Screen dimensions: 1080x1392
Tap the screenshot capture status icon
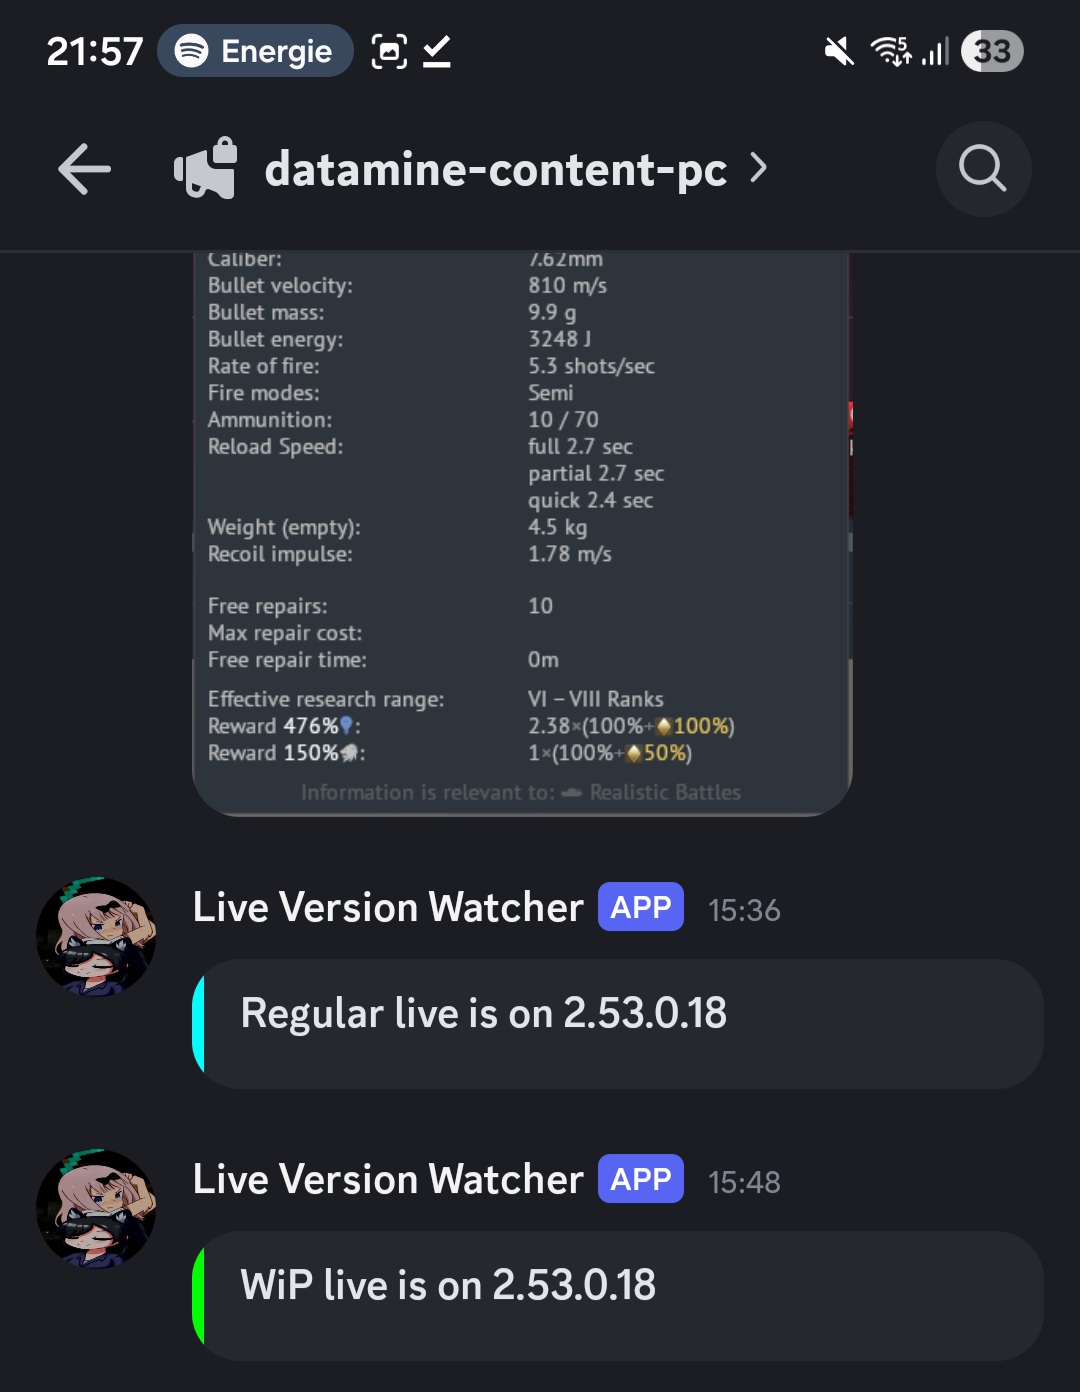[389, 51]
